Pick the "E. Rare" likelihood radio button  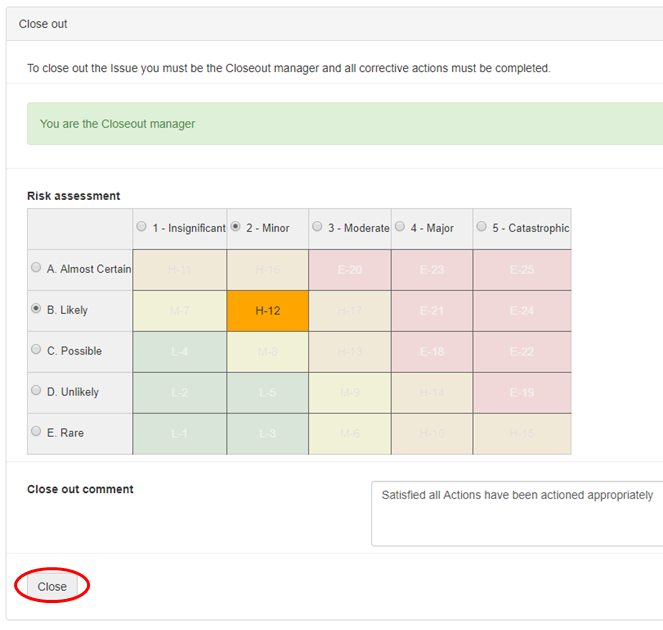pos(37,432)
